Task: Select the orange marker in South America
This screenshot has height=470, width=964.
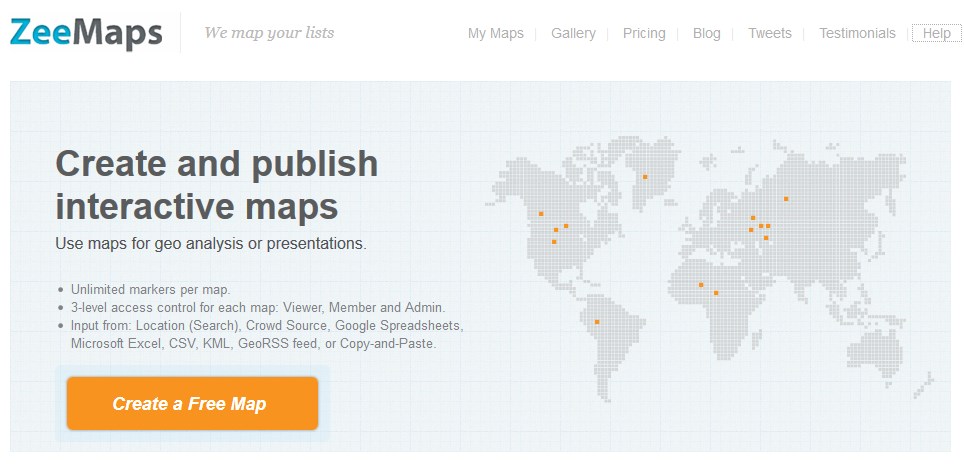Action: pyautogui.click(x=597, y=321)
